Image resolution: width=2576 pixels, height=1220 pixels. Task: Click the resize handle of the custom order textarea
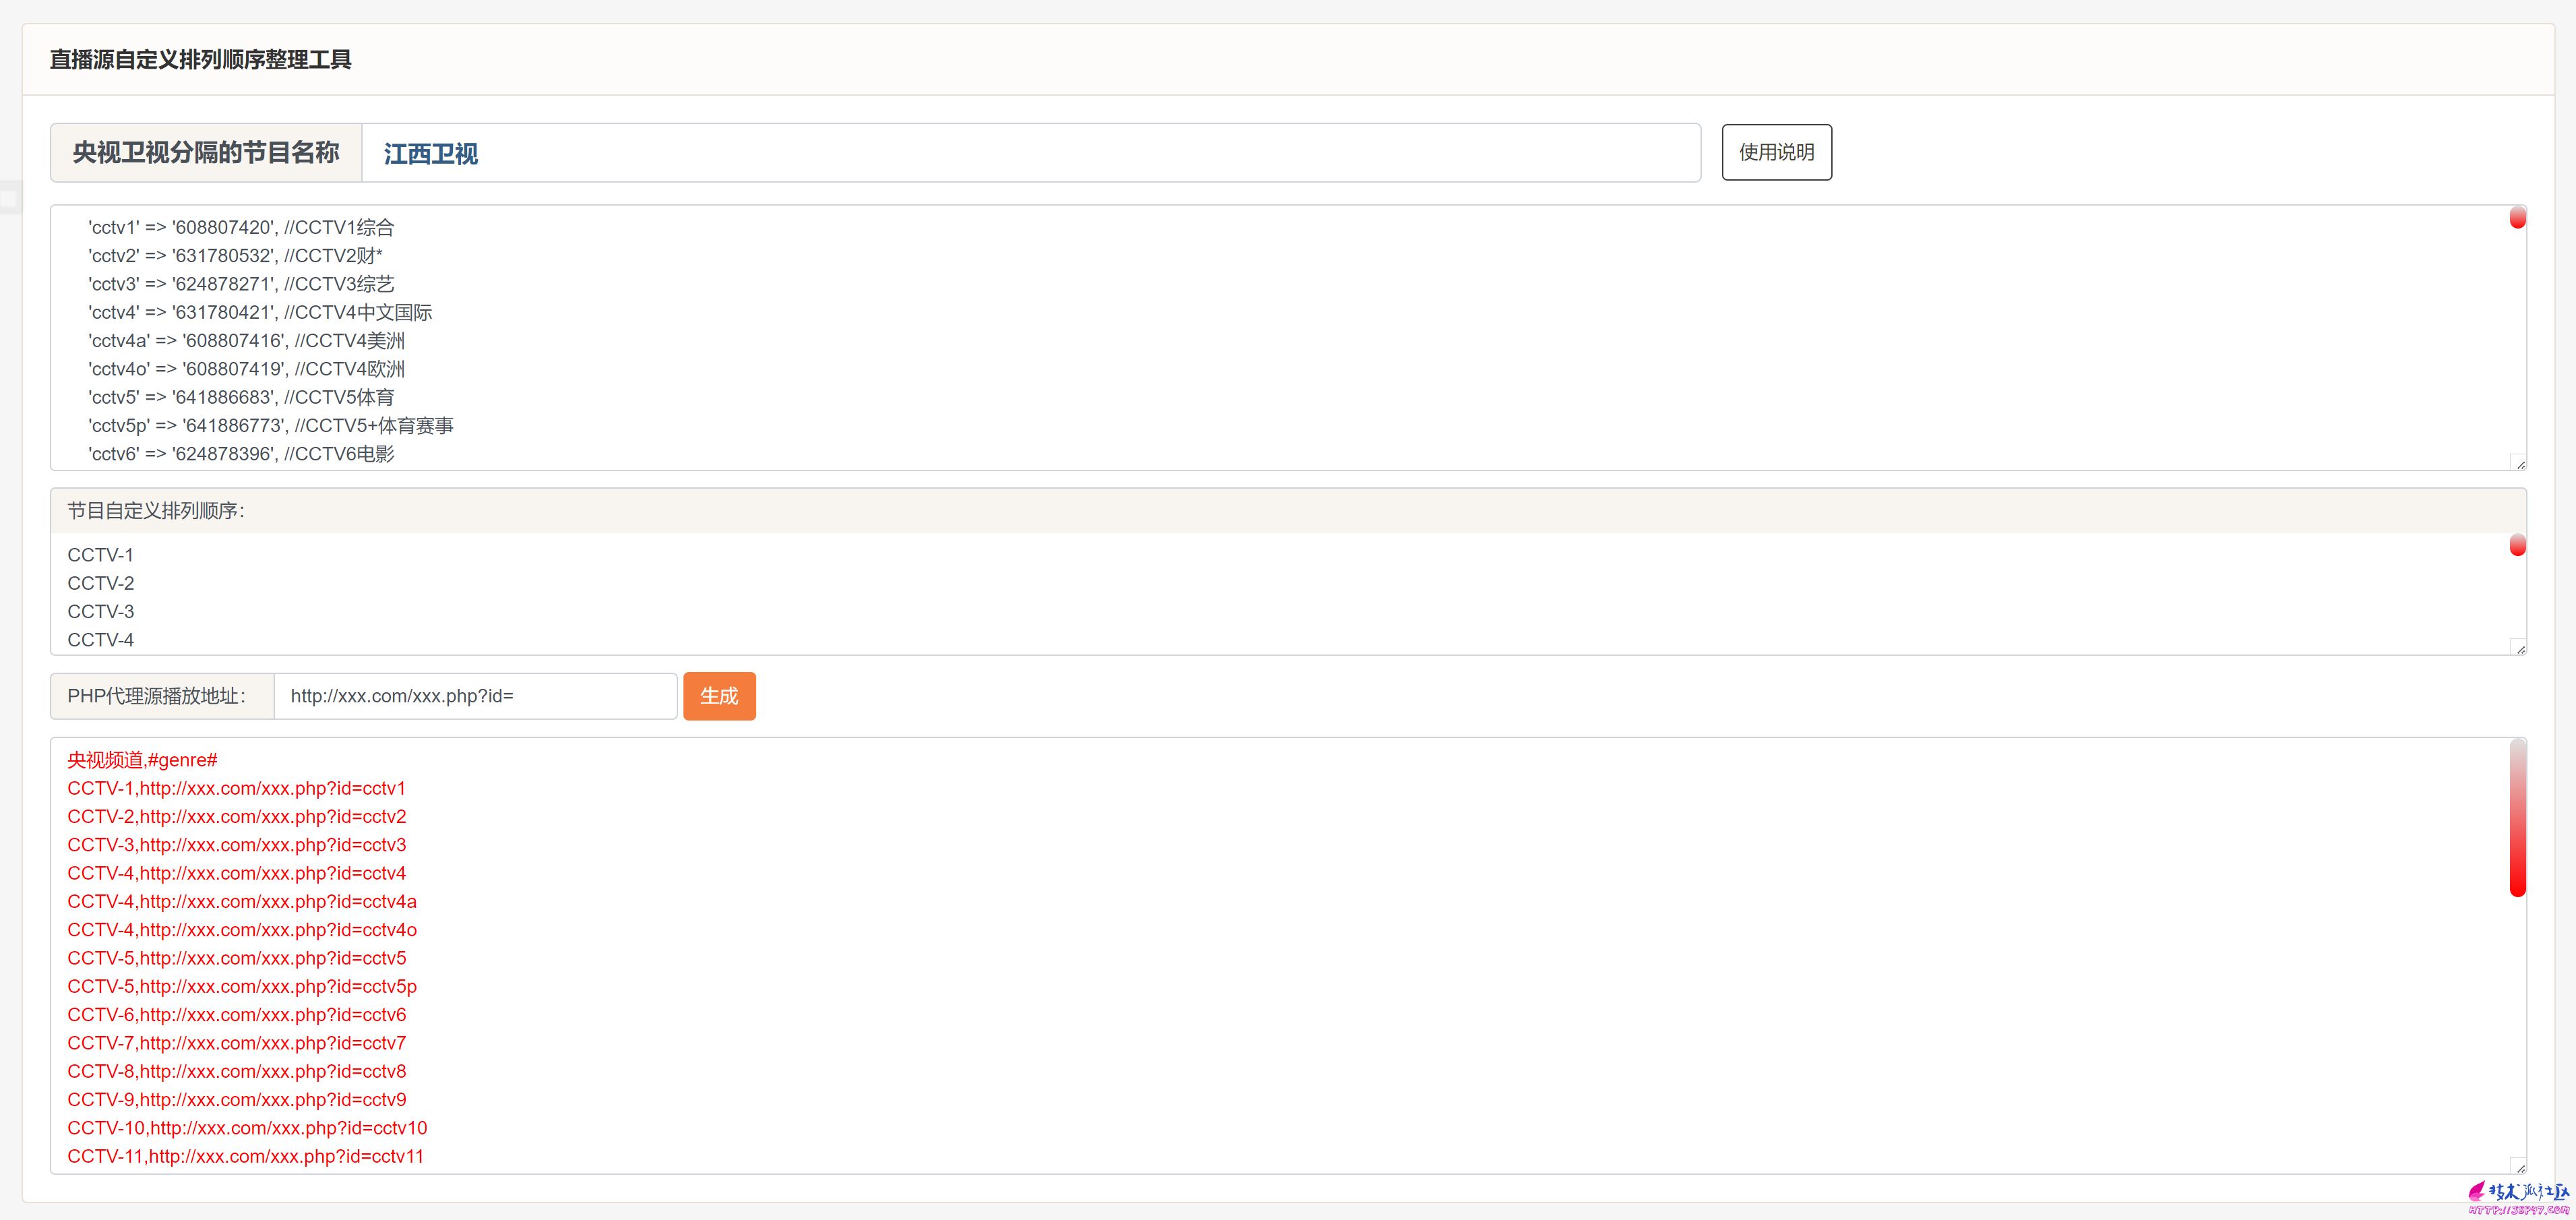[2519, 648]
